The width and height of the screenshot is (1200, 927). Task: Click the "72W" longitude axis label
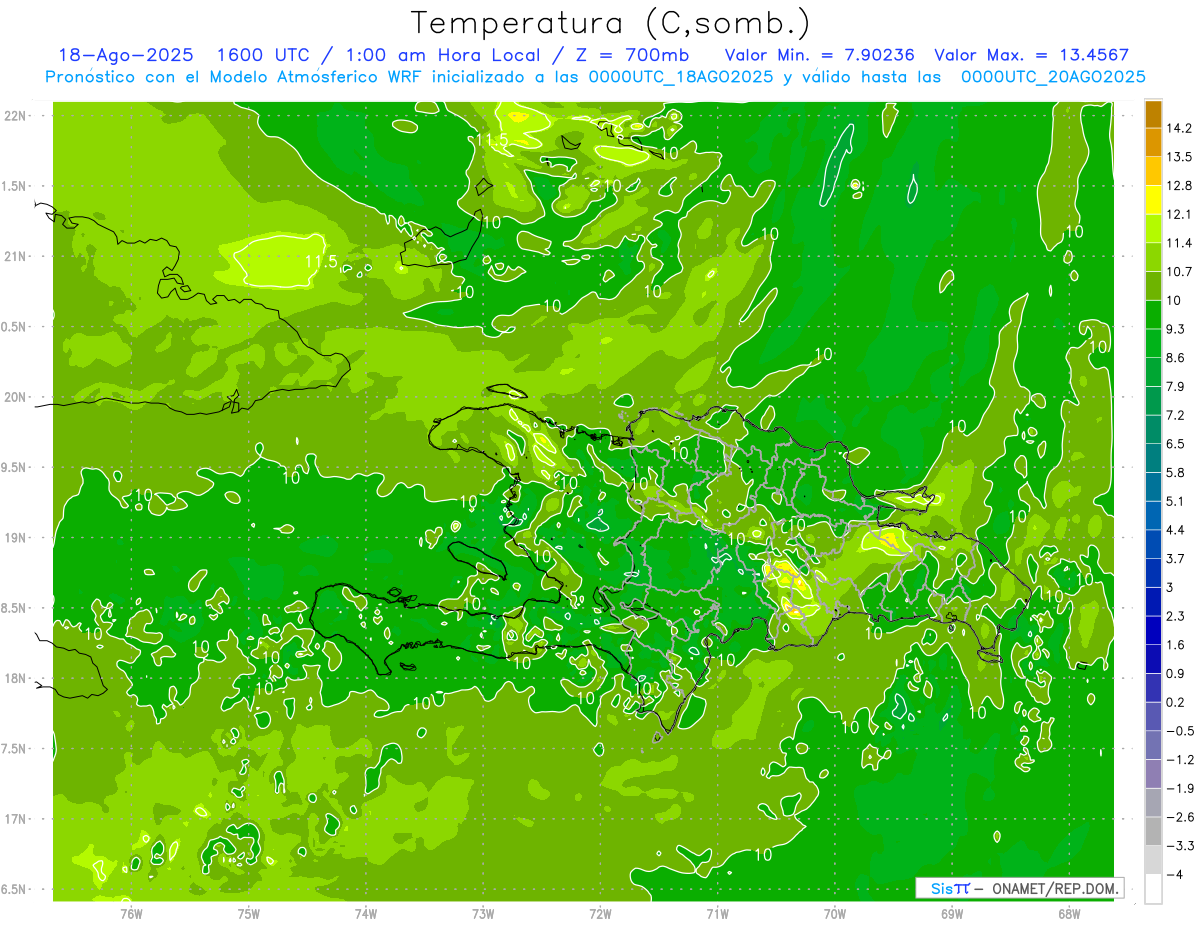pos(600,914)
